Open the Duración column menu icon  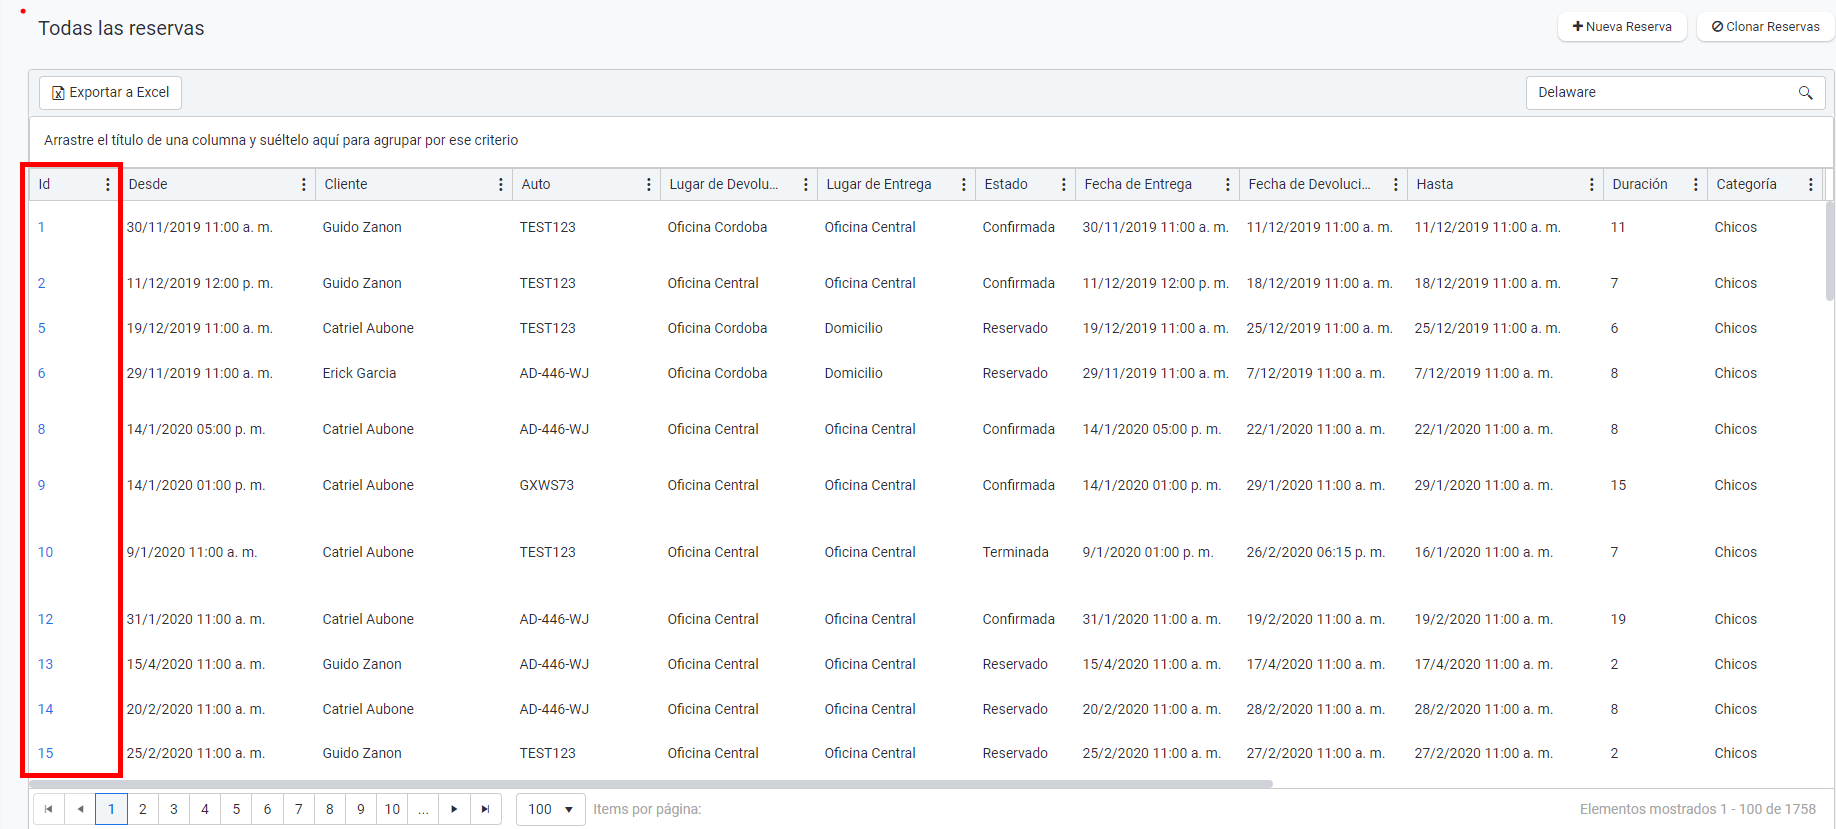point(1696,184)
